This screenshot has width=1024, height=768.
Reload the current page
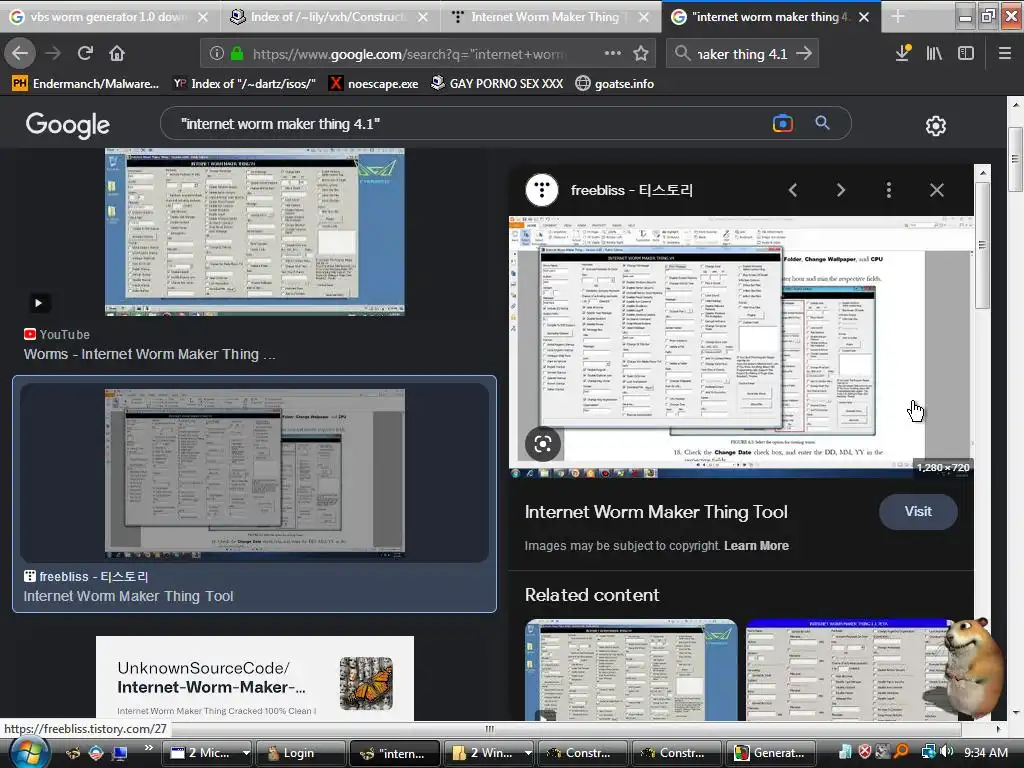pos(85,53)
